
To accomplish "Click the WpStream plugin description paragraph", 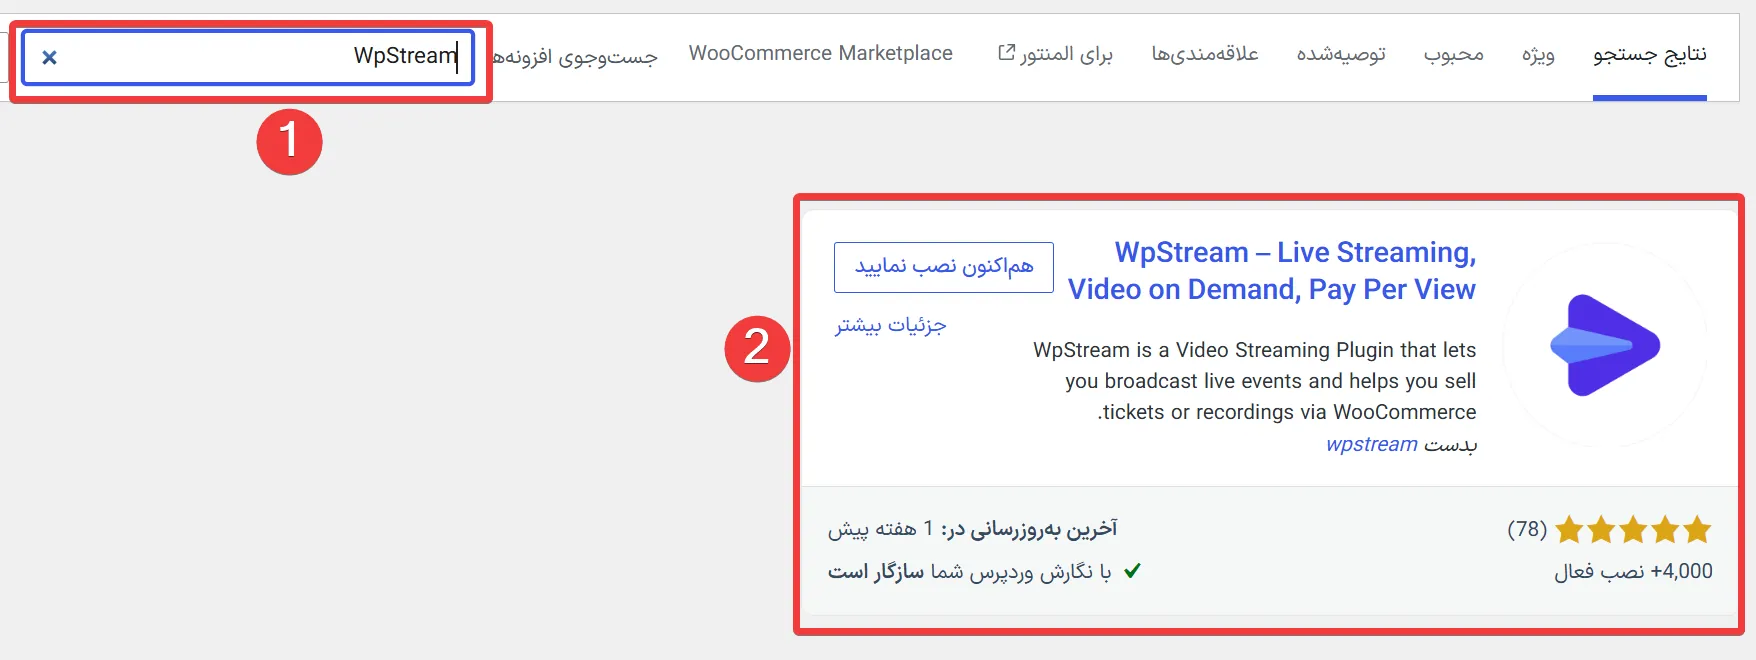I will click(1255, 381).
